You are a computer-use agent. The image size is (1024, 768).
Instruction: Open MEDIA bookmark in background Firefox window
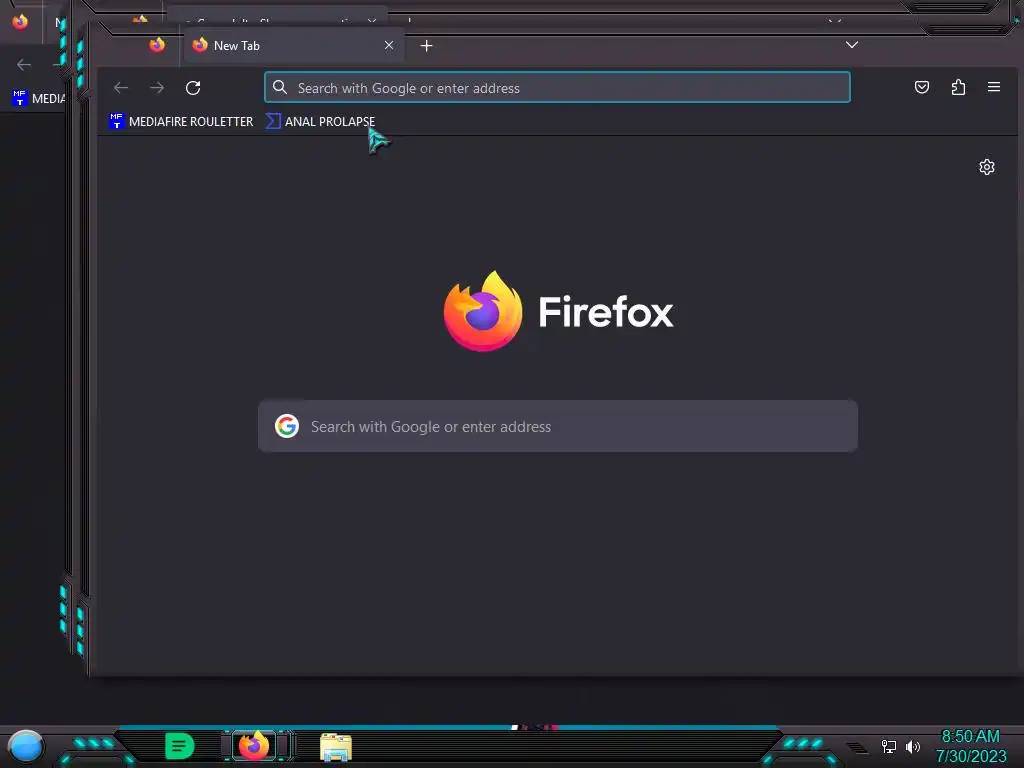pyautogui.click(x=38, y=99)
